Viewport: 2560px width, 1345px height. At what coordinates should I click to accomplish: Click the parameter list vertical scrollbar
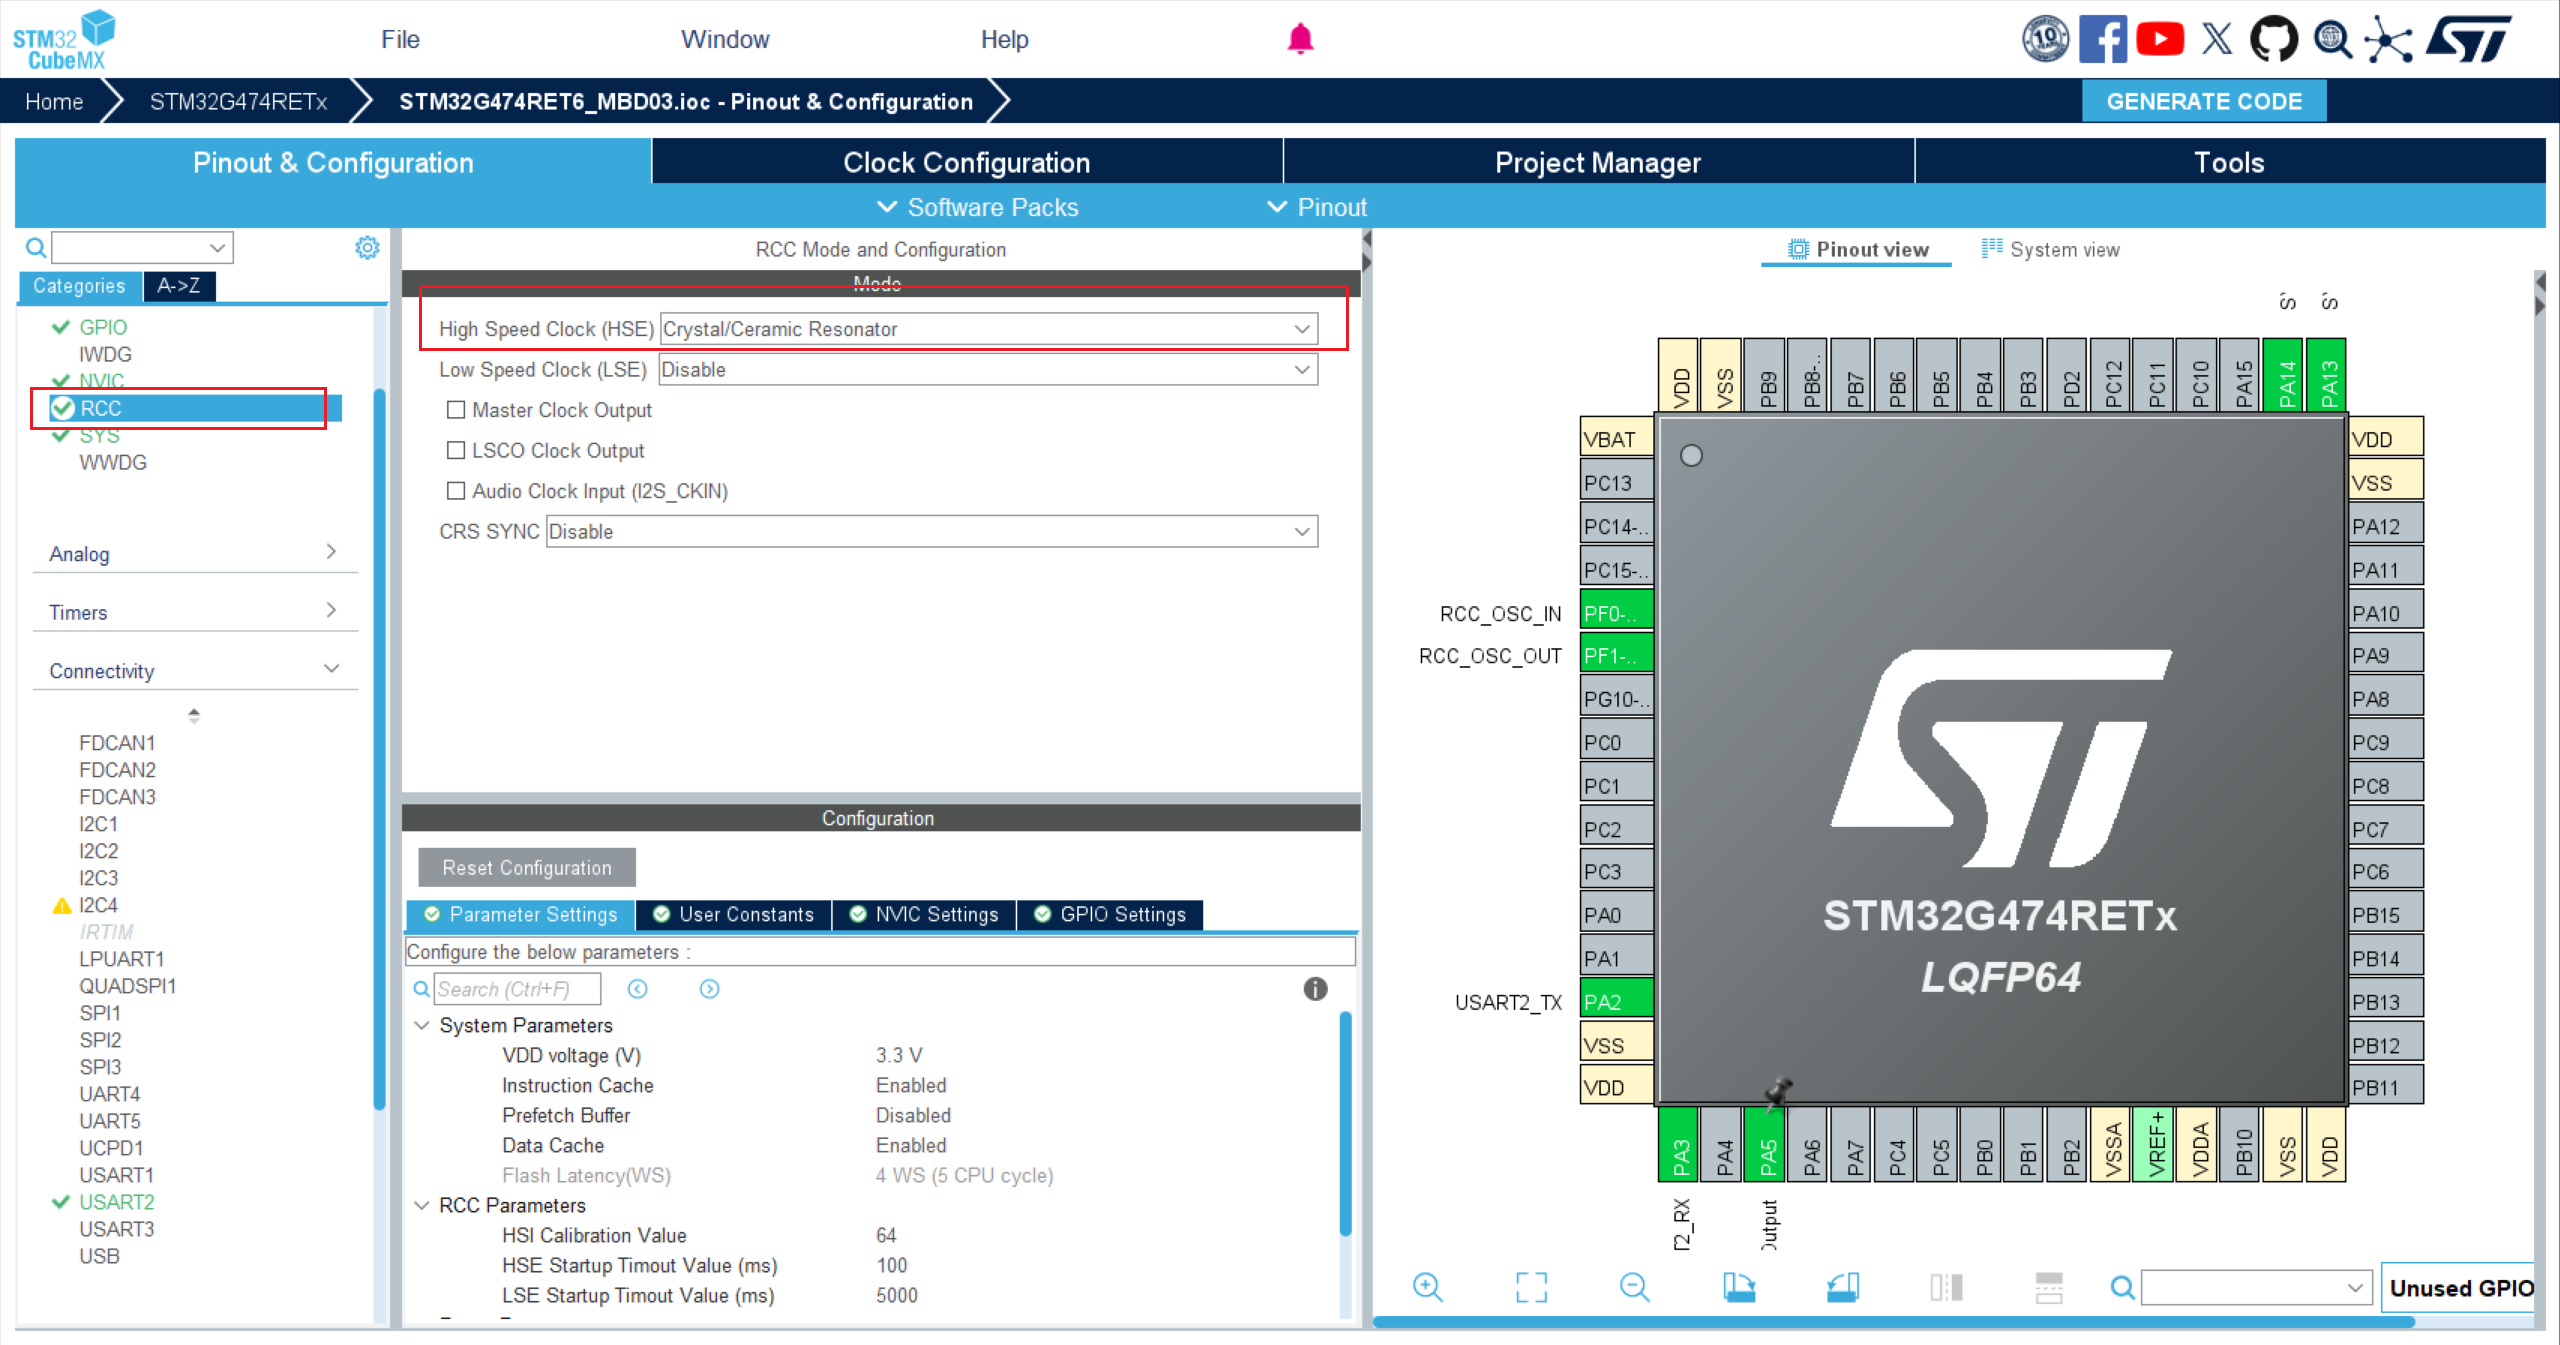(1345, 1122)
